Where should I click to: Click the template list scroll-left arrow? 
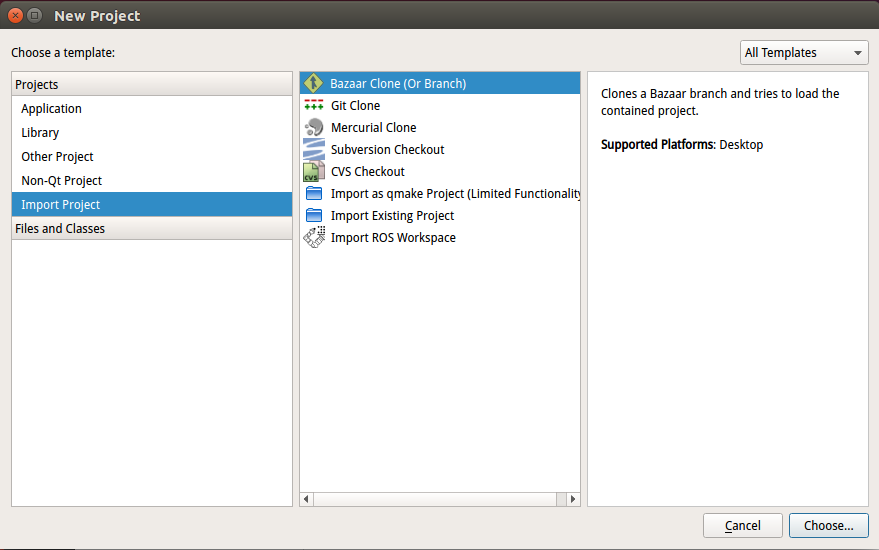pos(306,499)
